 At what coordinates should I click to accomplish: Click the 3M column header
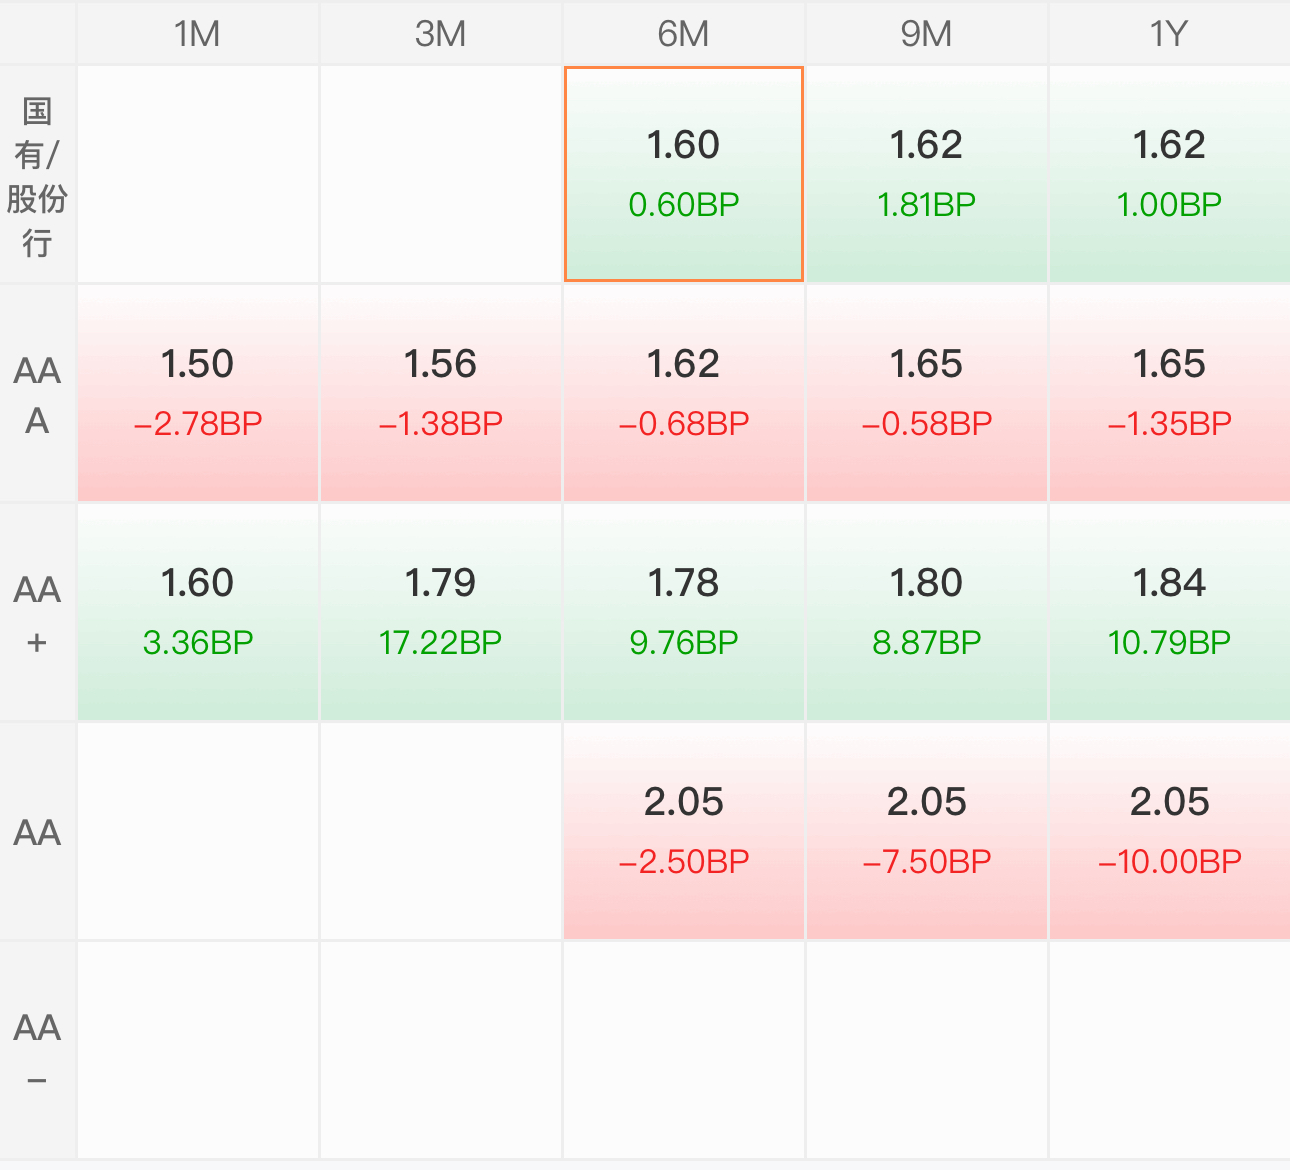click(441, 33)
